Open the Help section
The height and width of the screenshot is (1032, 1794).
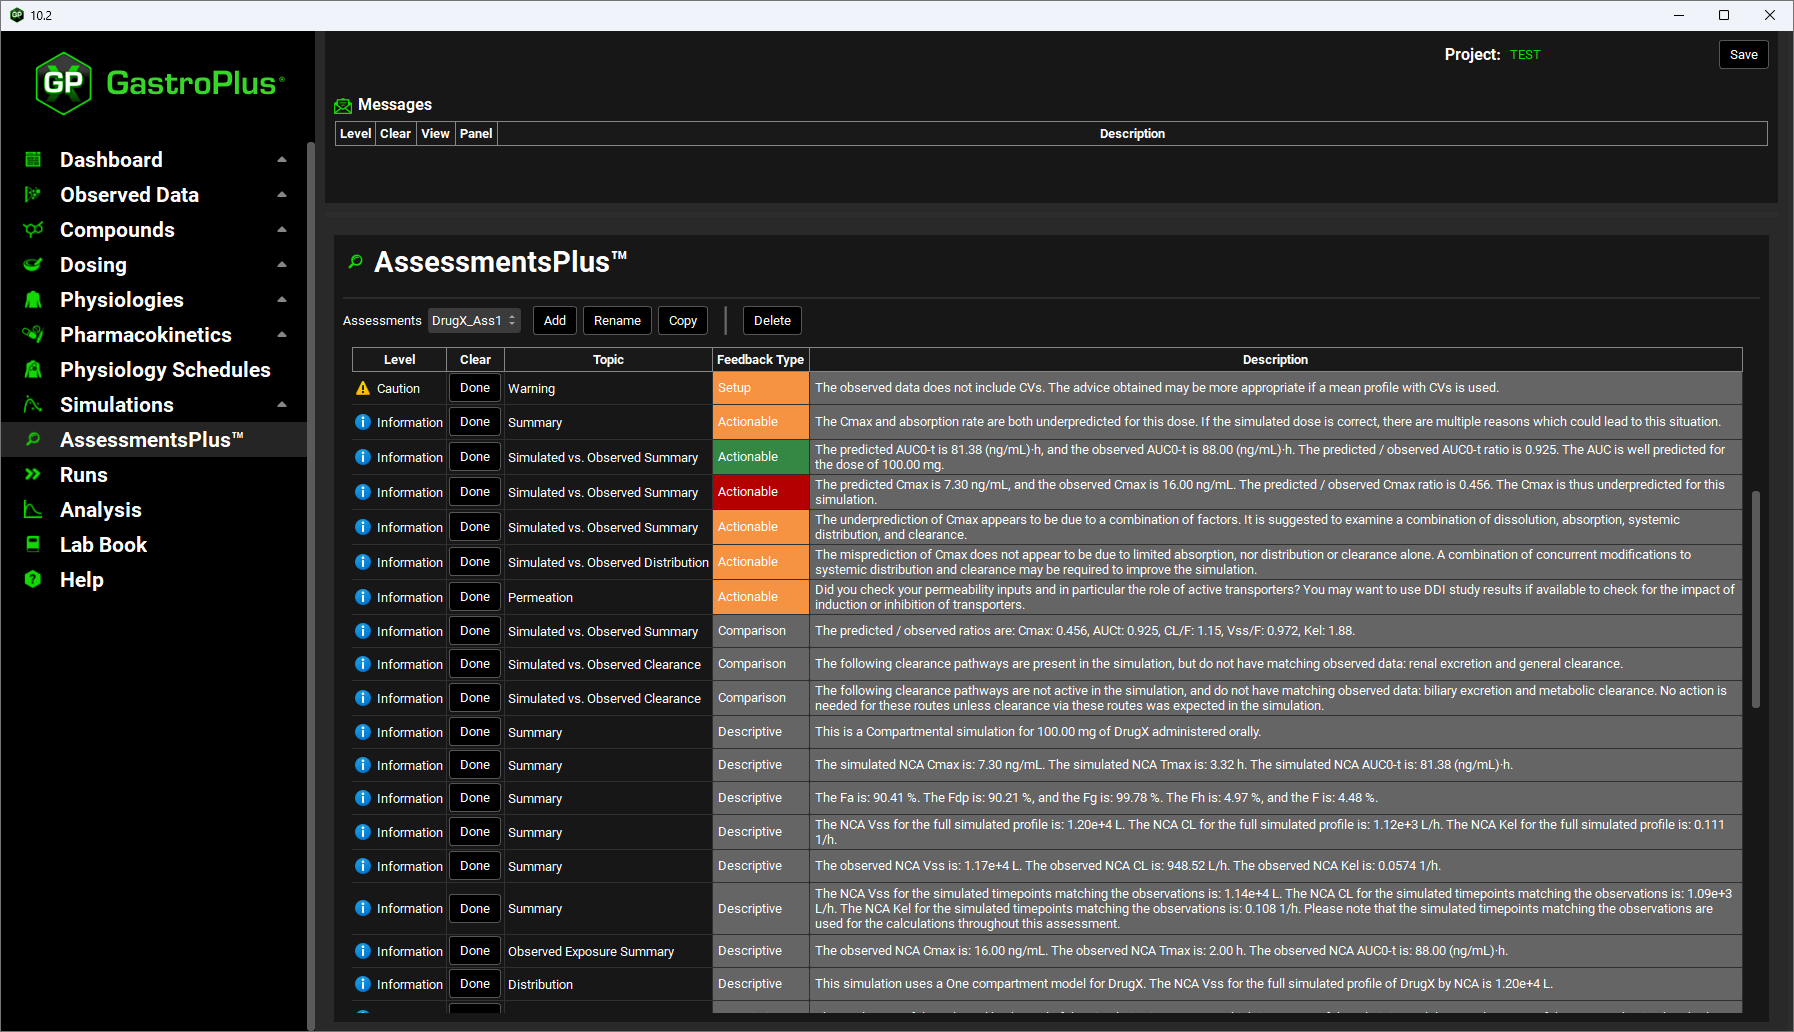154,580
